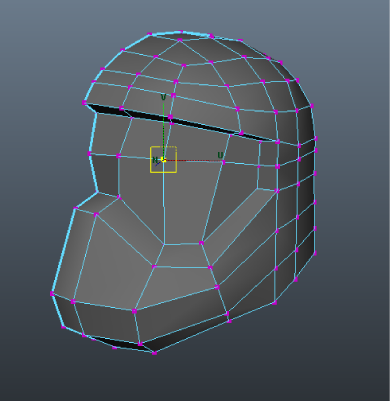Select the topmost vertex on the helmet crown
Image resolution: width=390 pixels, height=401 pixels.
(180, 32)
